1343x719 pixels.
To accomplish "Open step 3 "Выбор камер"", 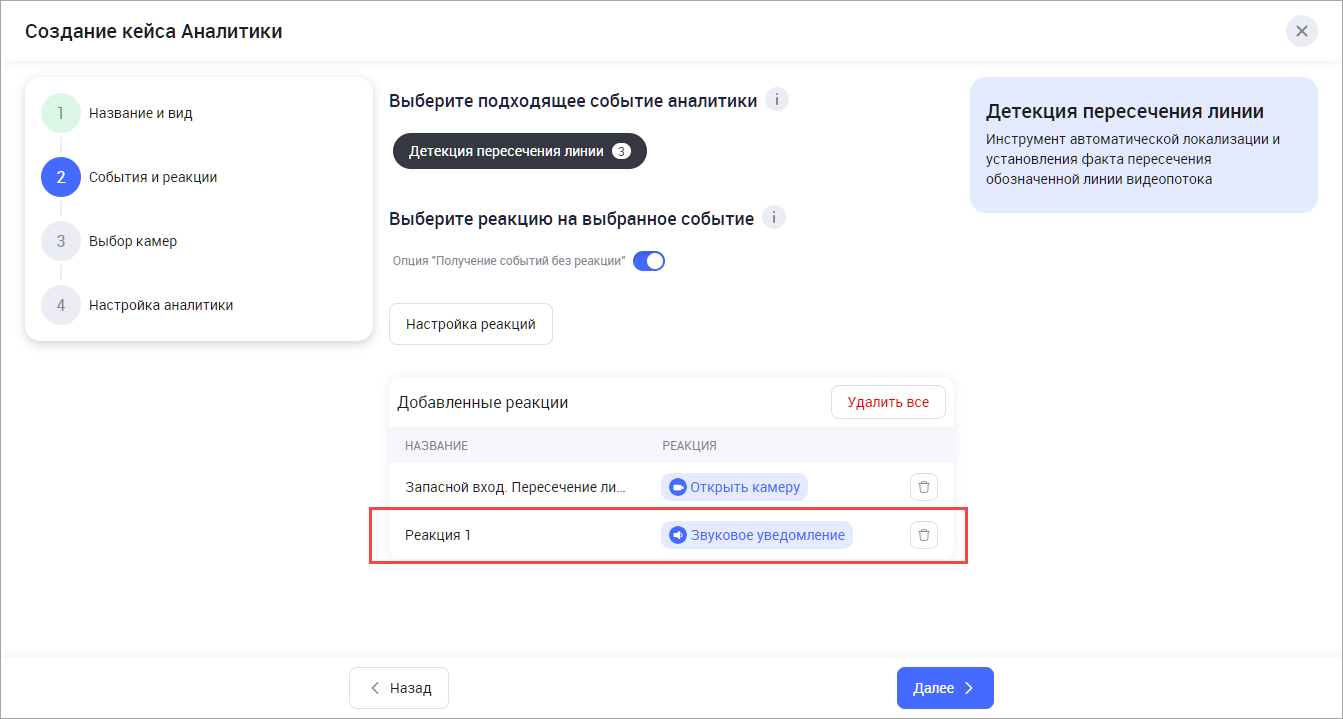I will [61, 241].
